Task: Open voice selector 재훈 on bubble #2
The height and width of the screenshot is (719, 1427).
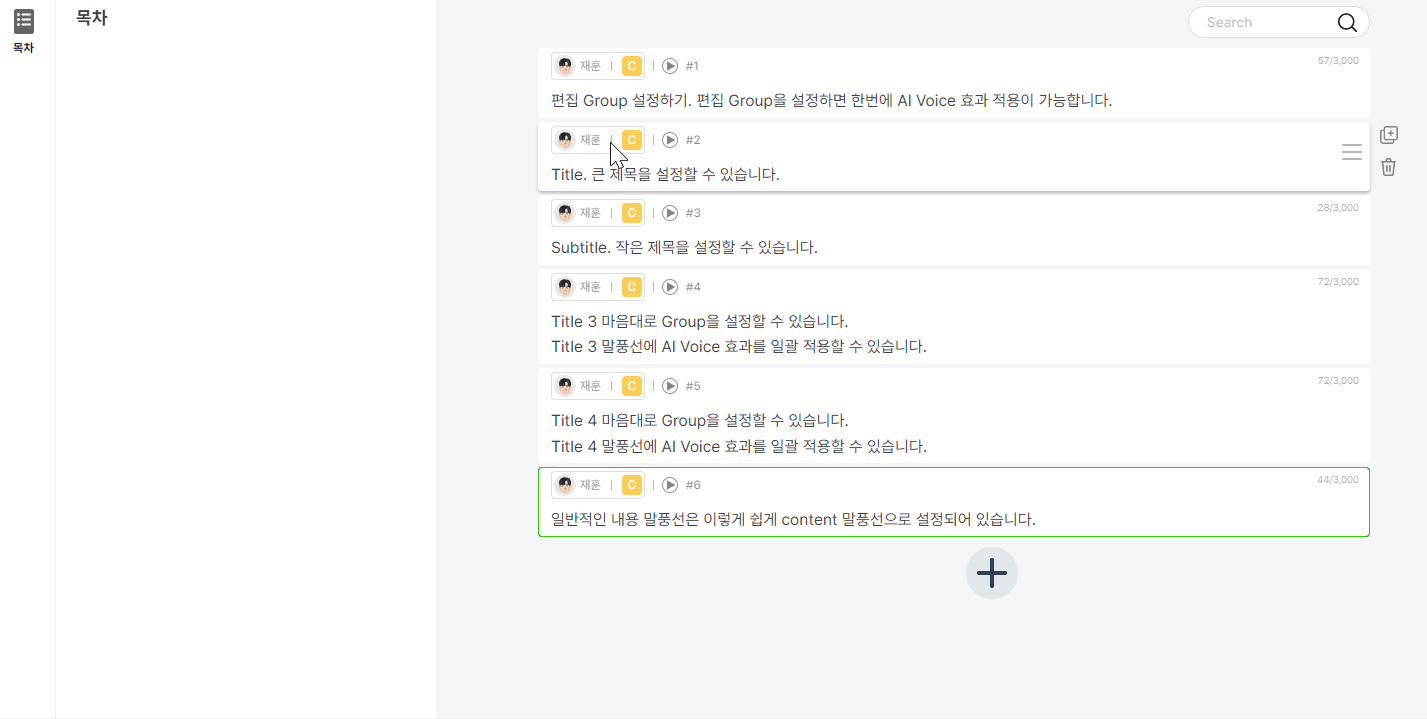Action: 580,140
